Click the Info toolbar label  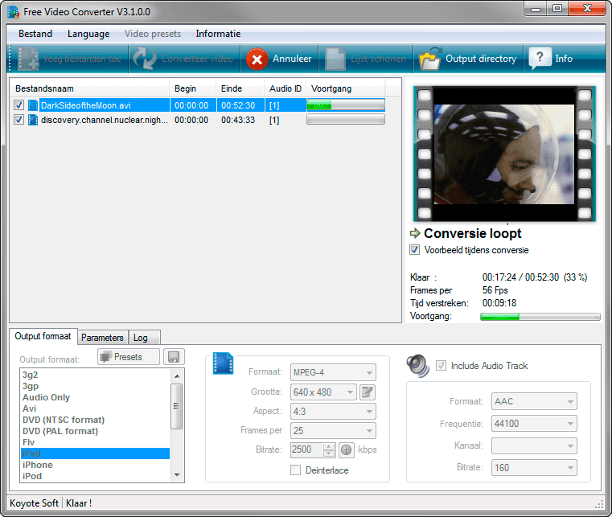[564, 59]
